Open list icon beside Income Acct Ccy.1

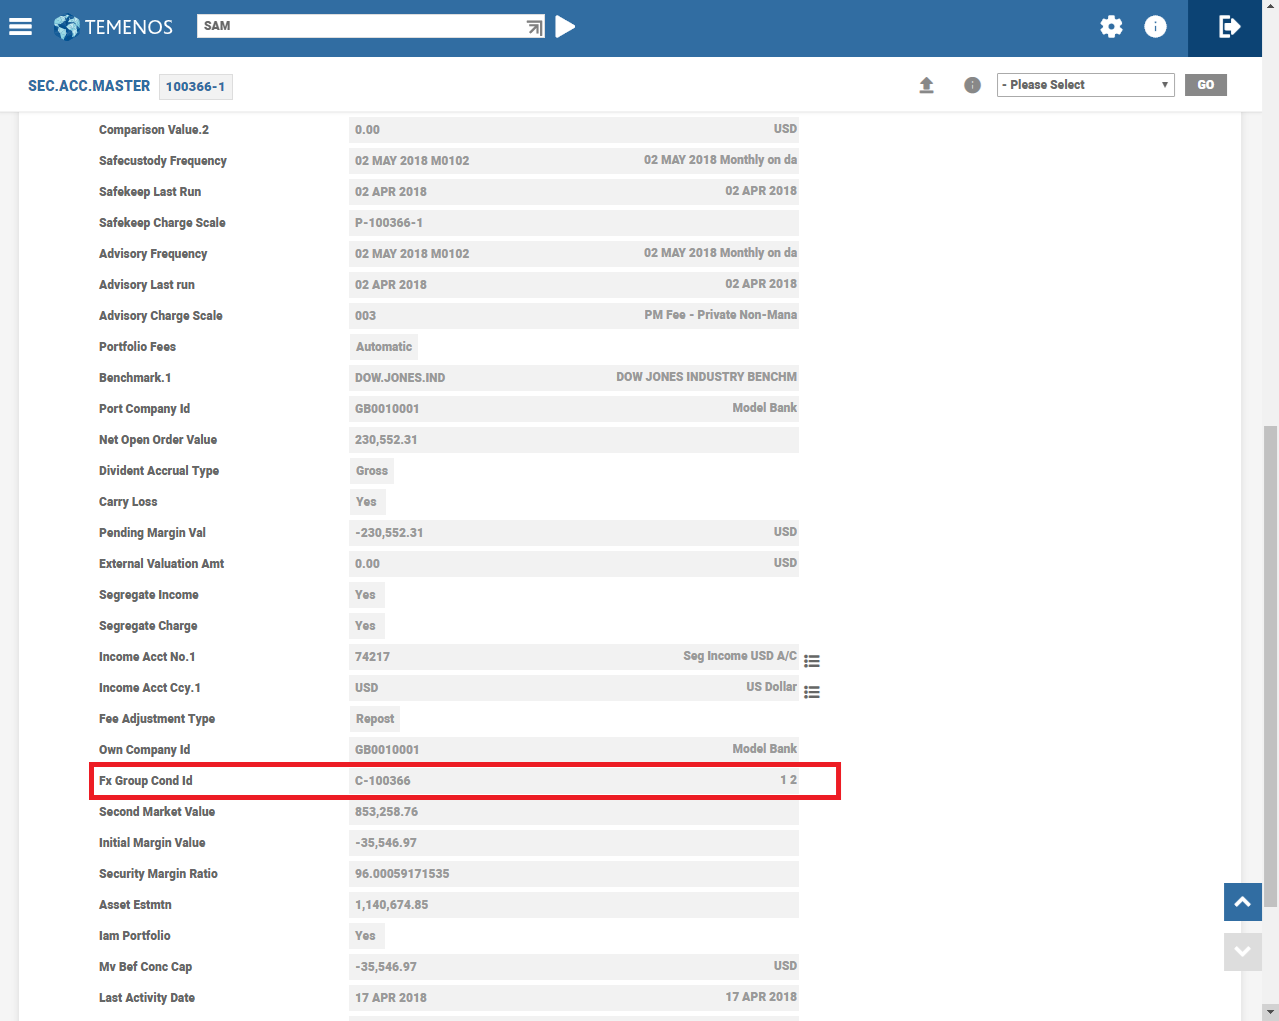pos(812,692)
